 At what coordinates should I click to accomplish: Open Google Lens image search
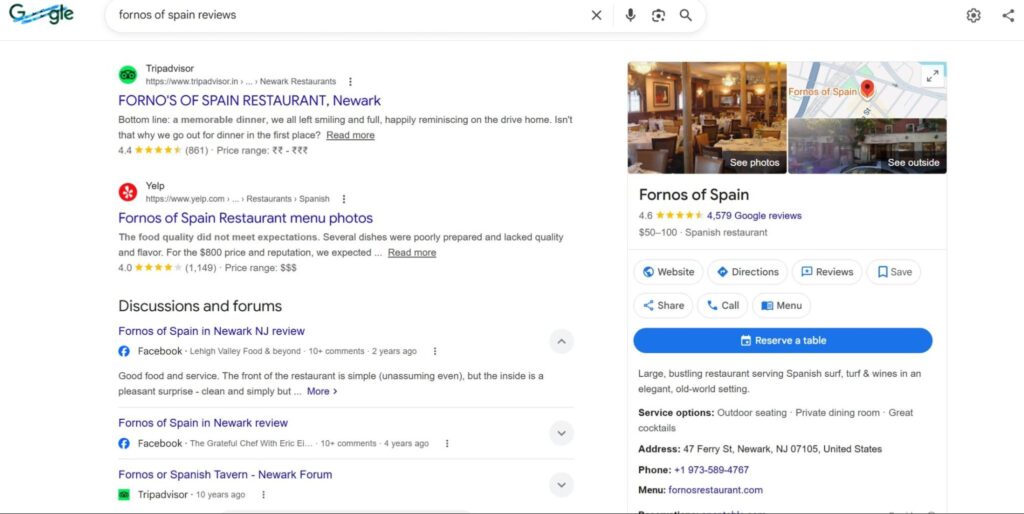tap(658, 15)
